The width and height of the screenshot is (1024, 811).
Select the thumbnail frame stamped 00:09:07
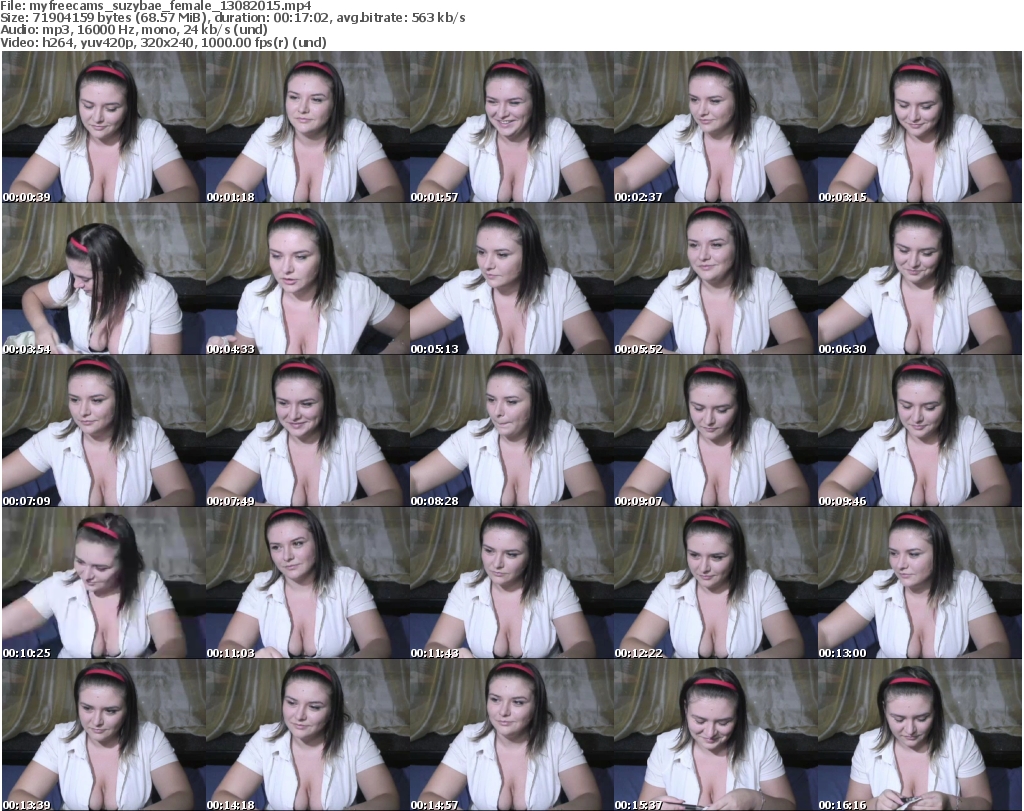715,431
